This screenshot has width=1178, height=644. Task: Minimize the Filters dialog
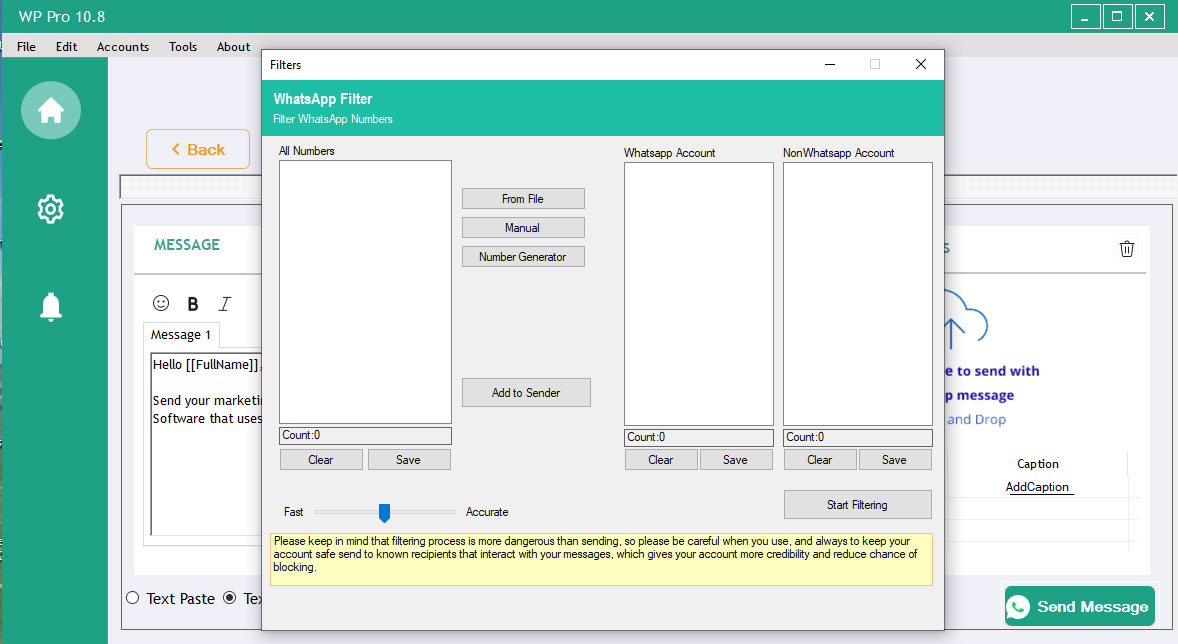[829, 65]
